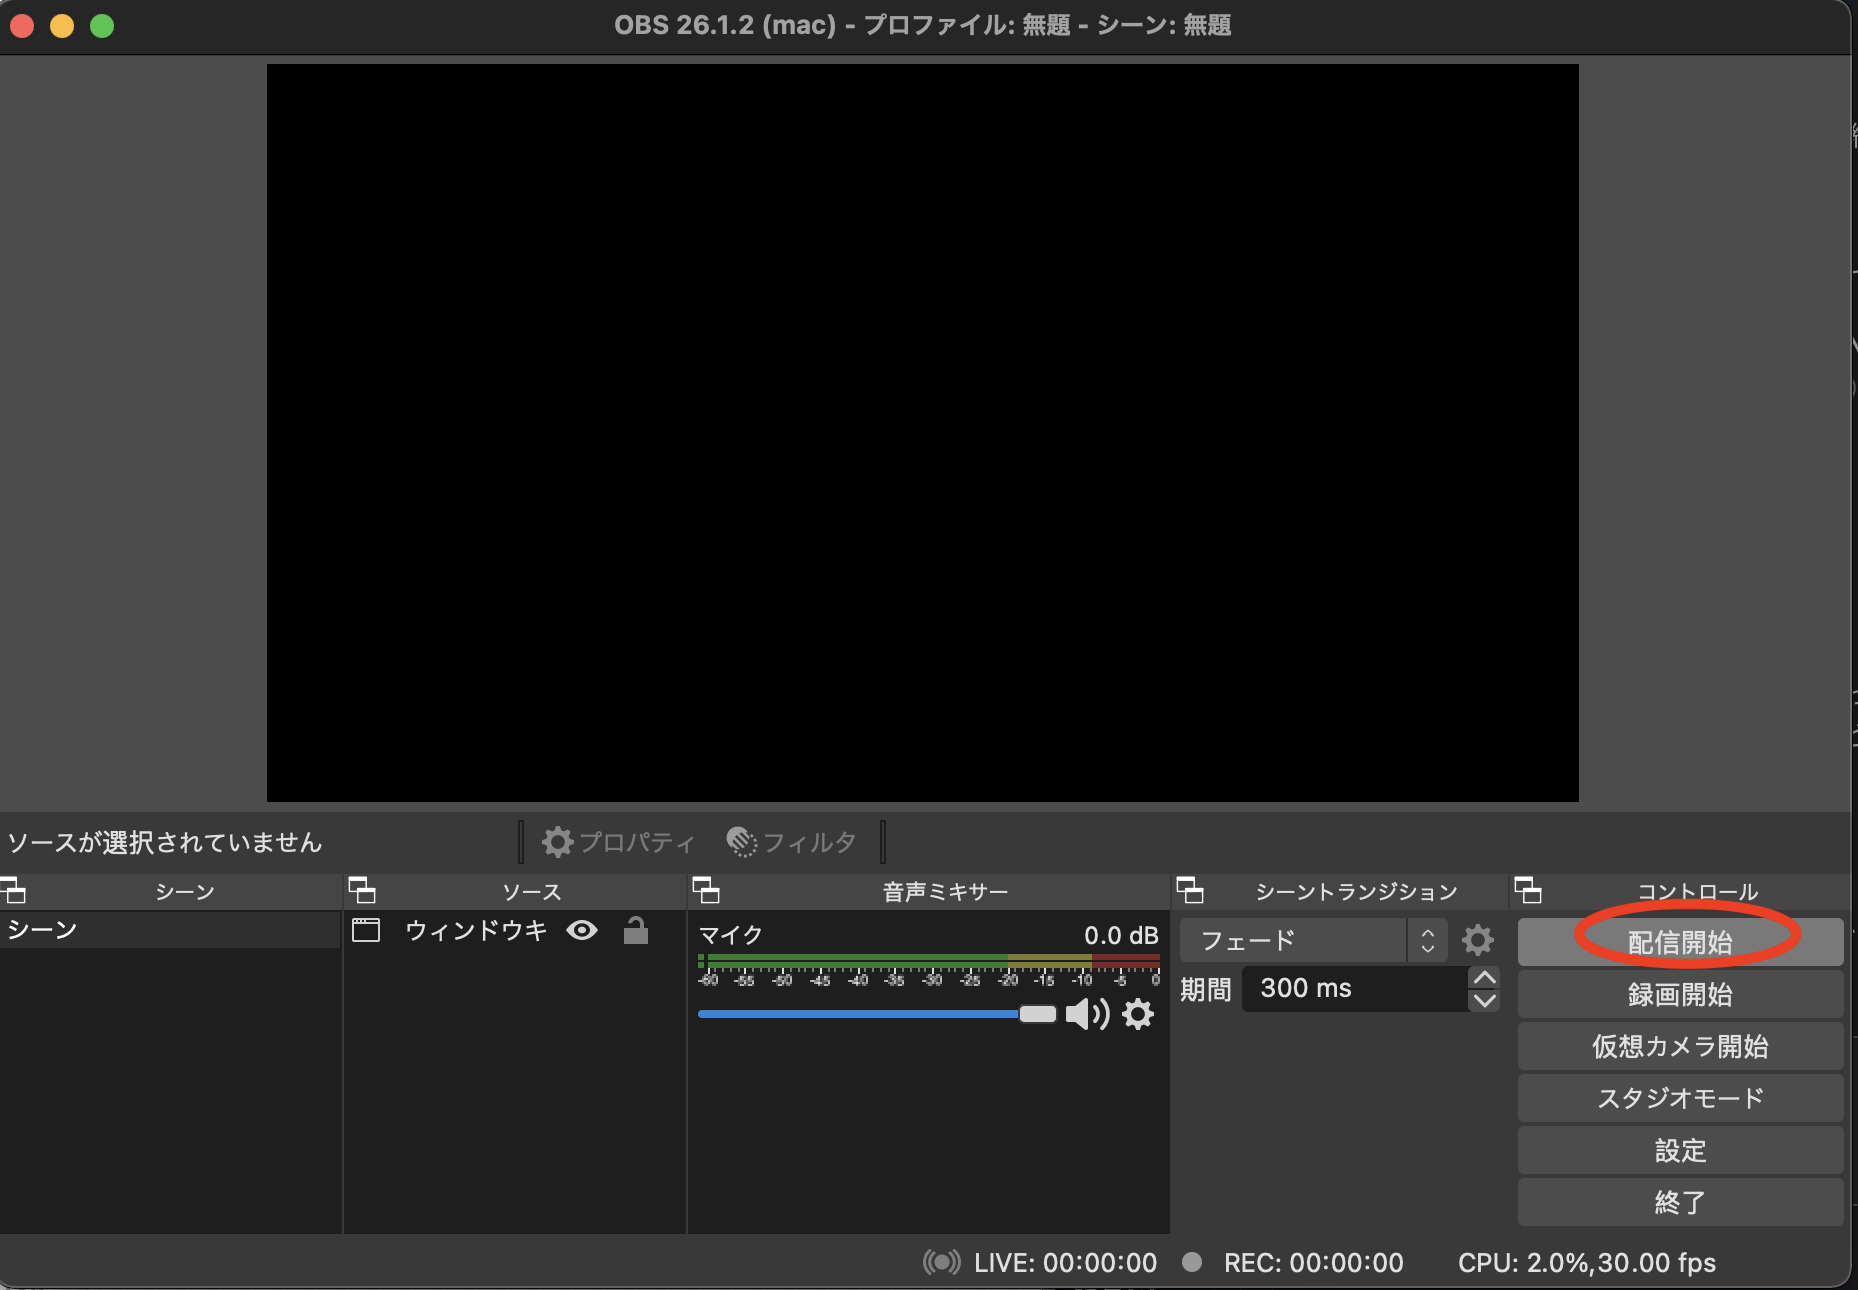The width and height of the screenshot is (1858, 1290).
Task: Click the filter icon next to フィルタ
Action: click(740, 841)
